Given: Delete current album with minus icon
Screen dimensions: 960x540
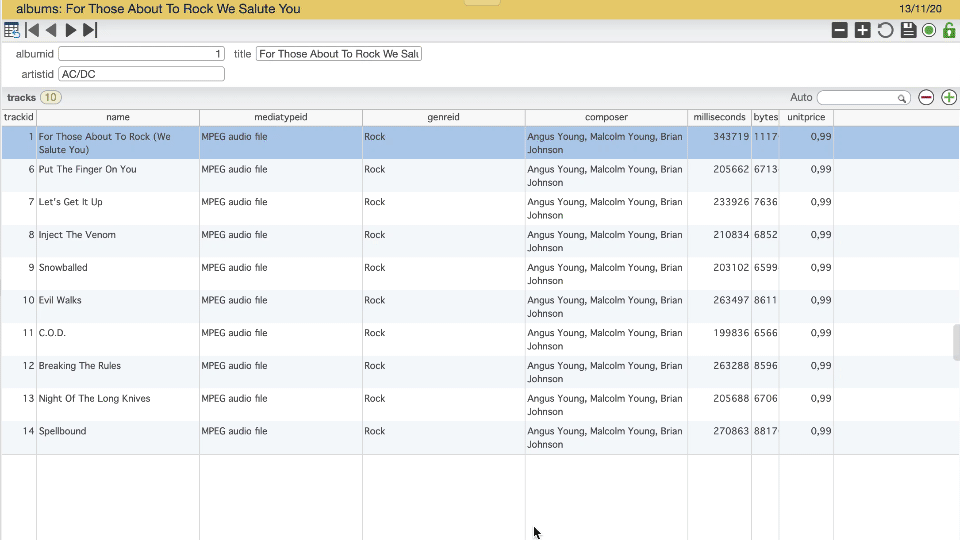Looking at the screenshot, I should pos(839,30).
